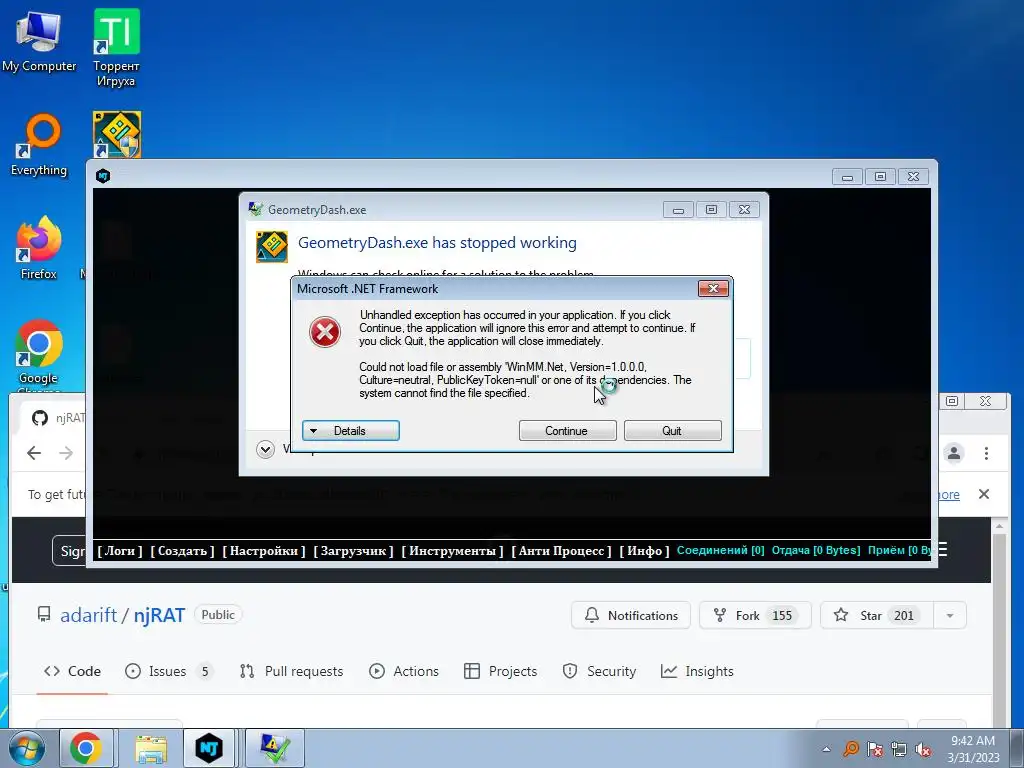The height and width of the screenshot is (768, 1024).
Task: Open Action Center flag tray icon
Action: click(875, 749)
